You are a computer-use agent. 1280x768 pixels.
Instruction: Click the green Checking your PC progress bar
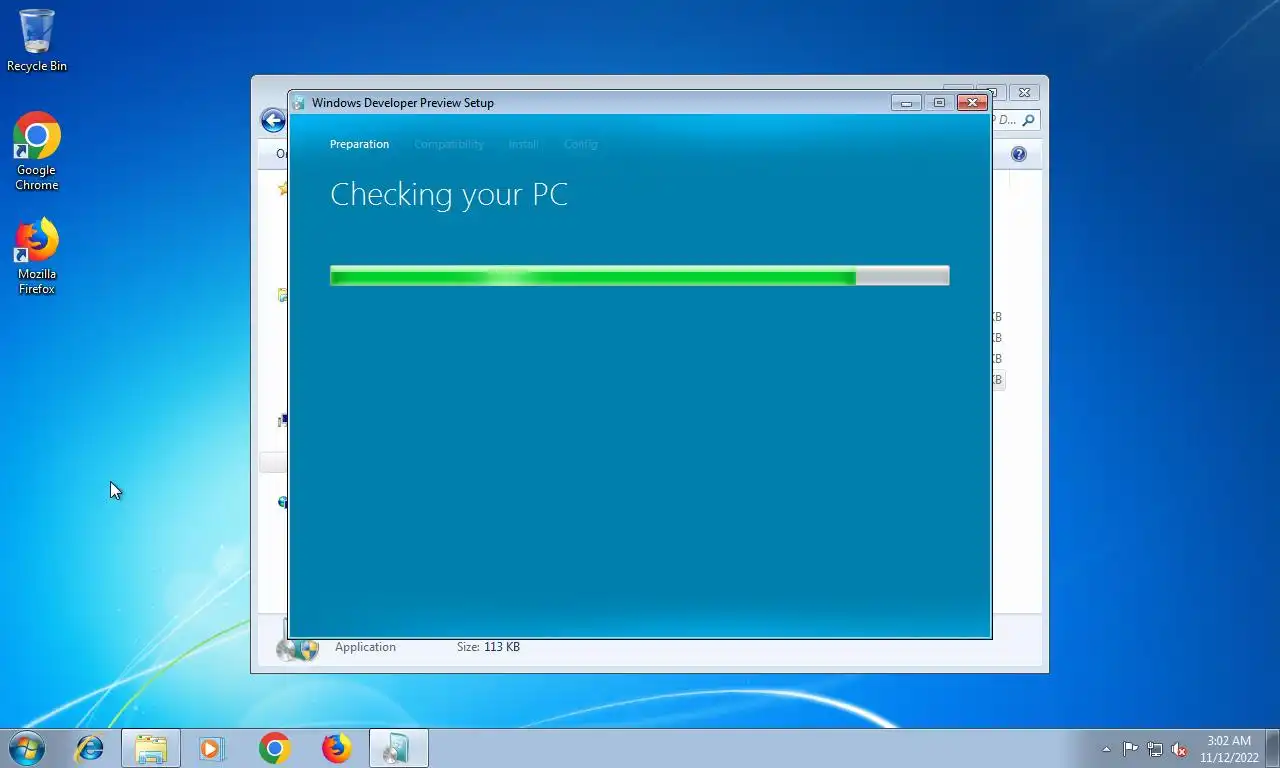click(639, 276)
